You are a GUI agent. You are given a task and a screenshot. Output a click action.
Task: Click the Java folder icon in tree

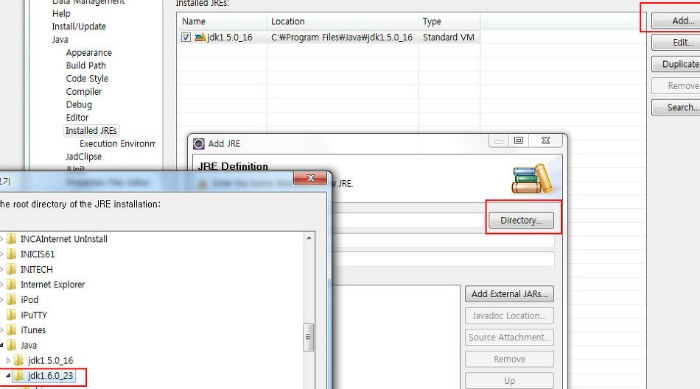coord(12,345)
